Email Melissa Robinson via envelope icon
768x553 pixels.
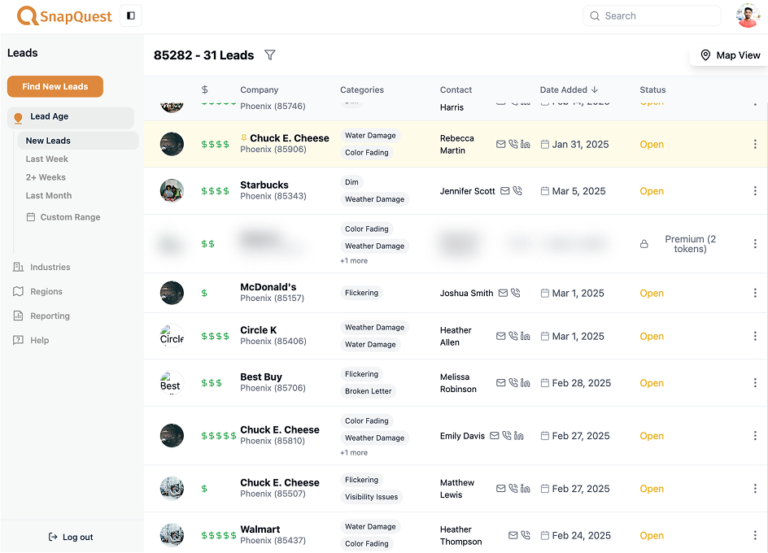pos(501,383)
